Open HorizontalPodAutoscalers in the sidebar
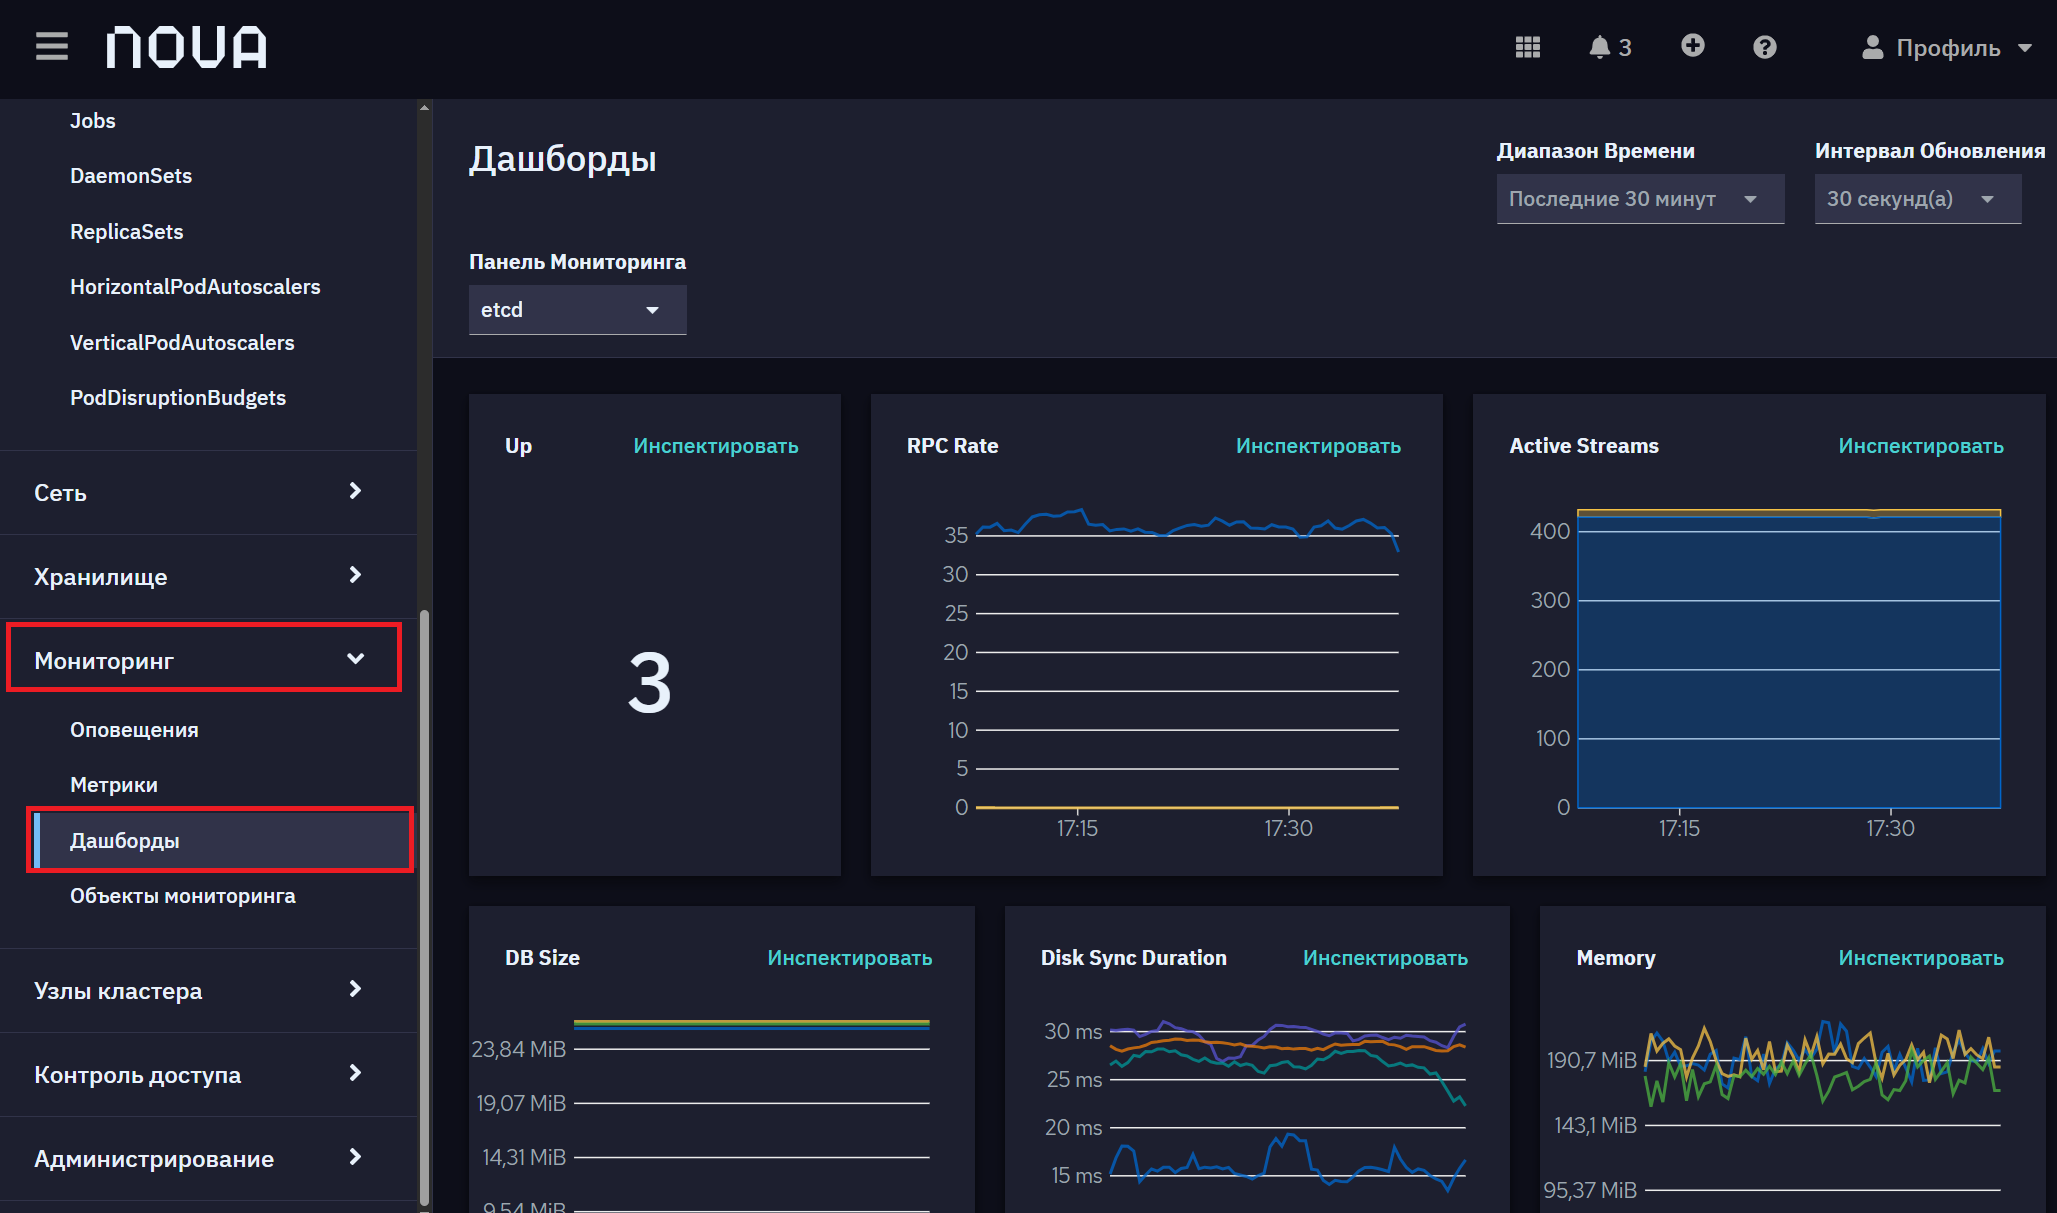 pos(195,287)
